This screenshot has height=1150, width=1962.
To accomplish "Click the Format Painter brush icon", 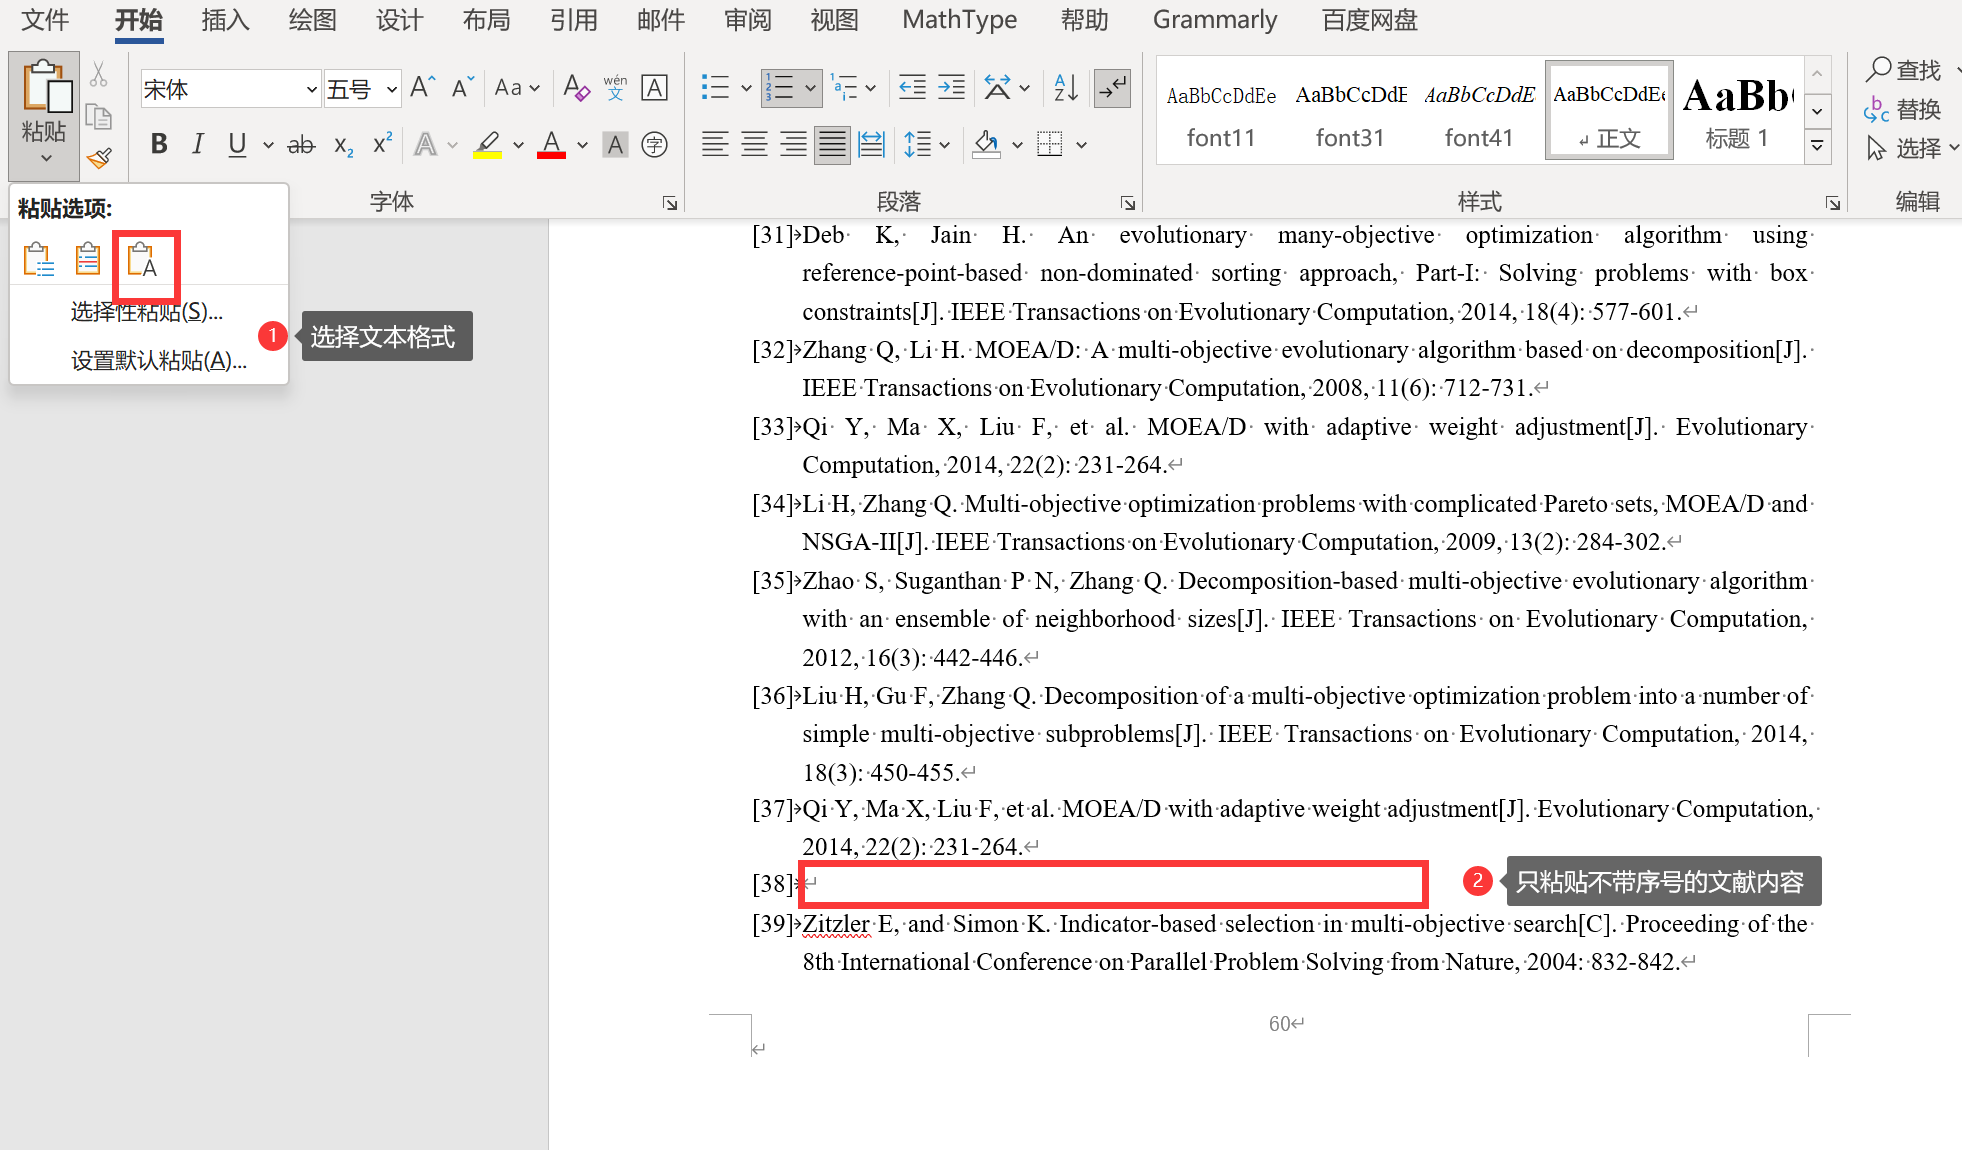I will tap(99, 158).
